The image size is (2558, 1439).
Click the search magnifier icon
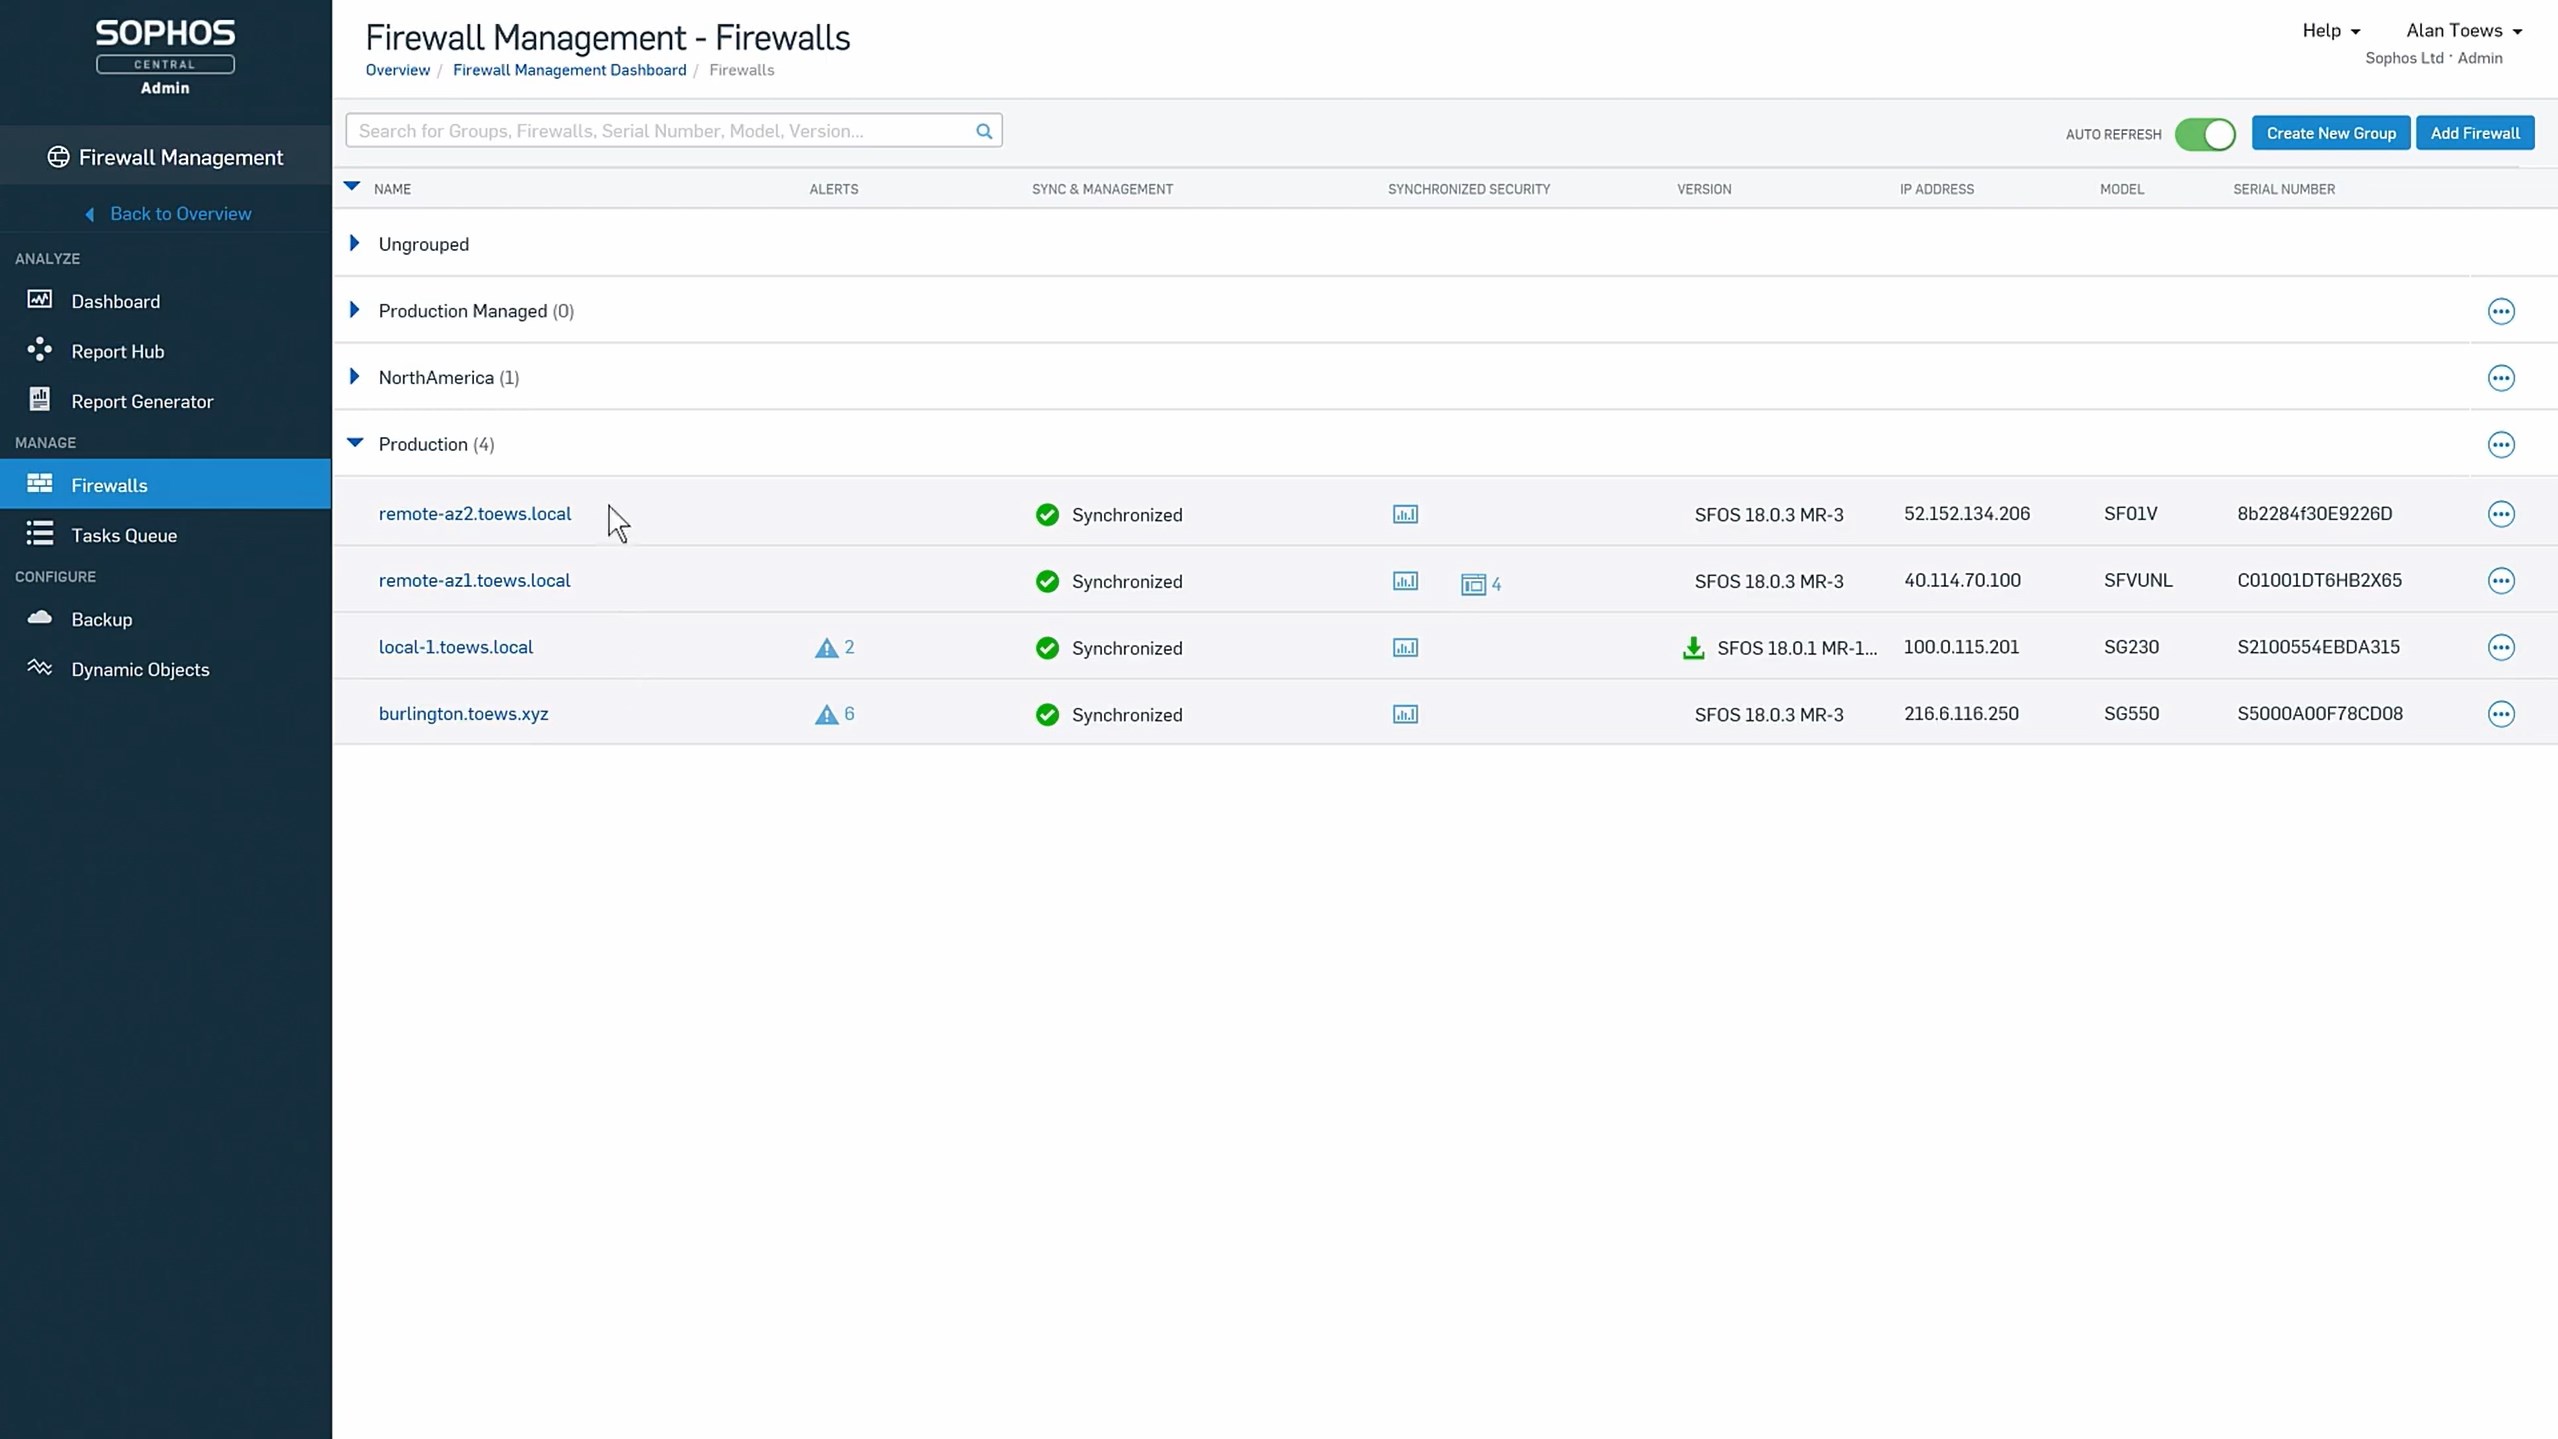984,131
